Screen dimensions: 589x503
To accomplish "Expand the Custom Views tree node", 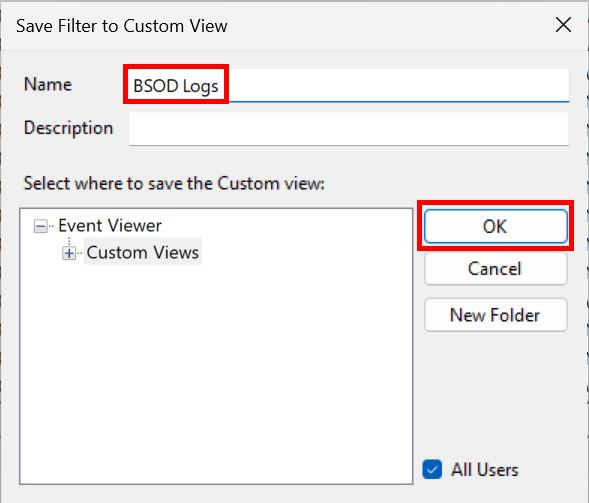I will coord(69,253).
